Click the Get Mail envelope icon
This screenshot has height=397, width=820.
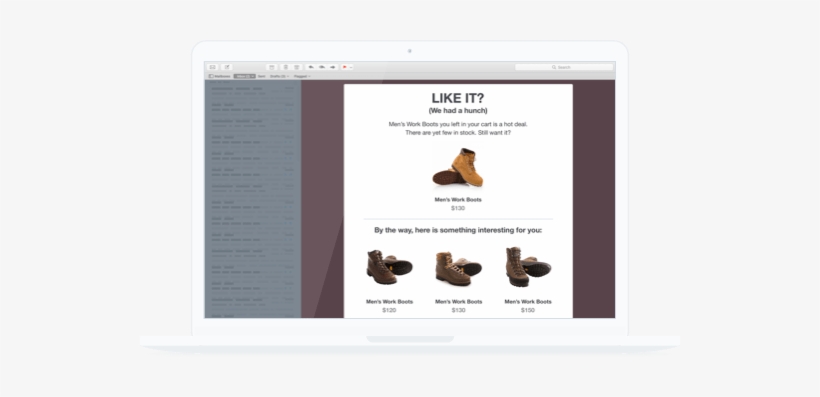pos(212,67)
